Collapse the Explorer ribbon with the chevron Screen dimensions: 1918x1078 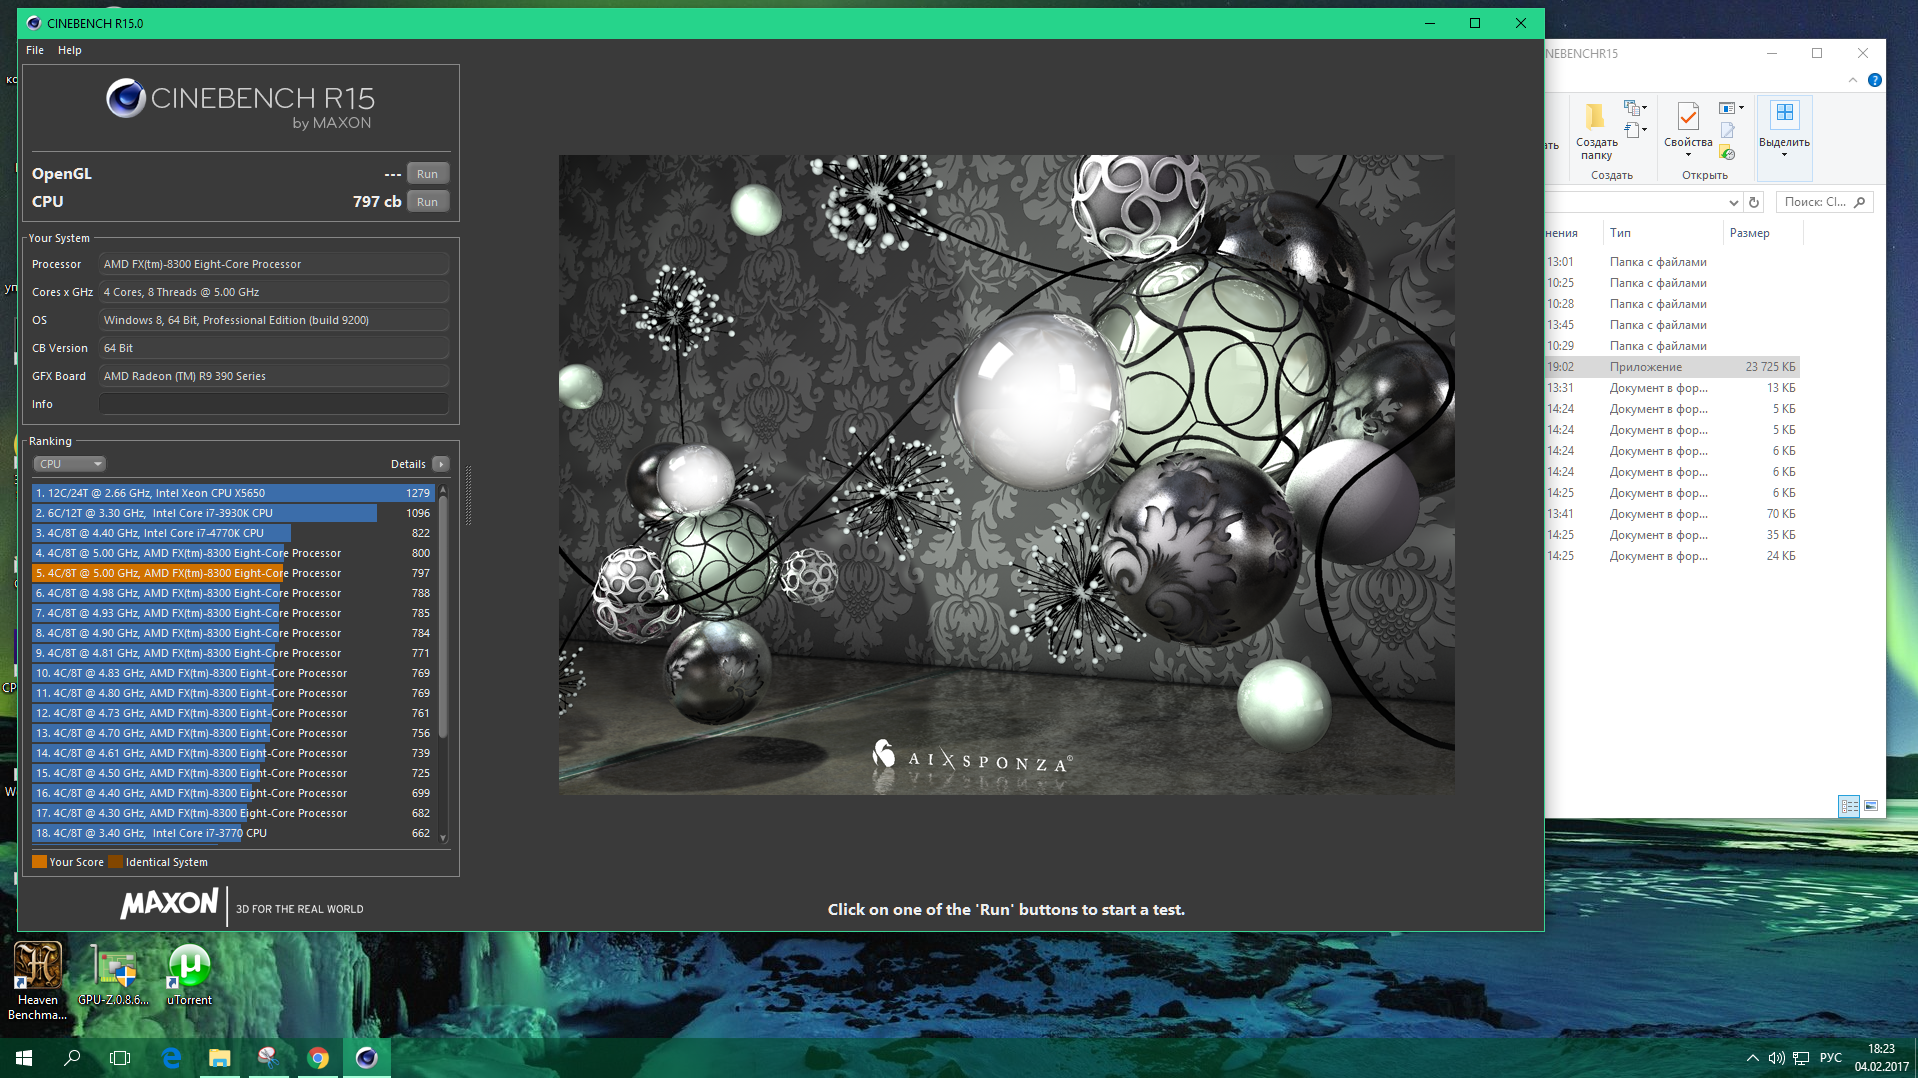pos(1853,80)
